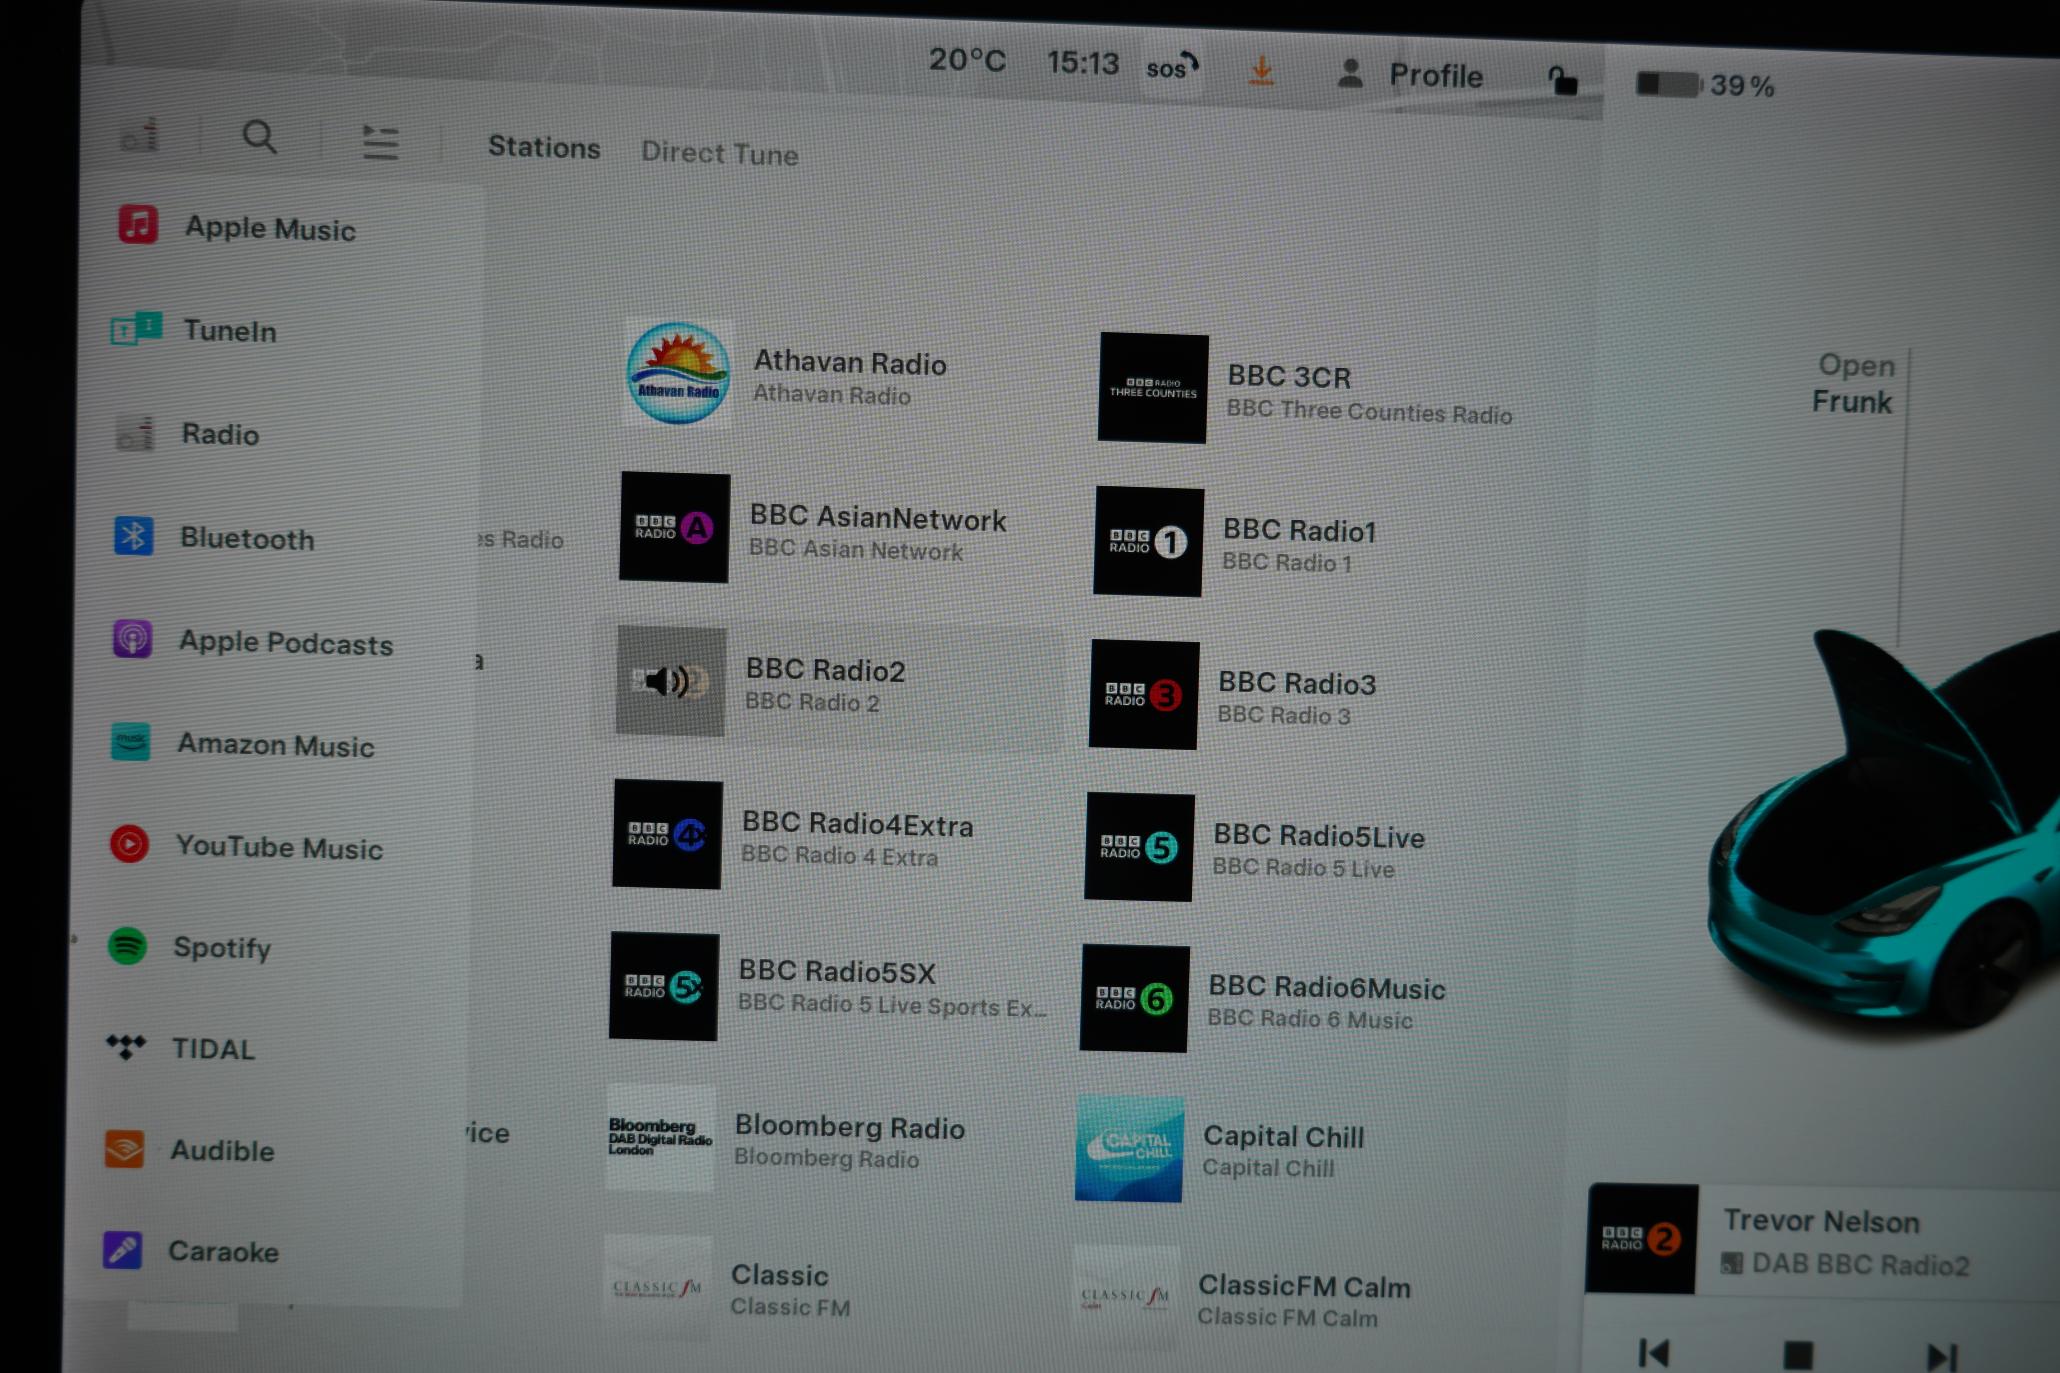Open YouTube Music source
2060x1373 pixels.
pyautogui.click(x=246, y=846)
